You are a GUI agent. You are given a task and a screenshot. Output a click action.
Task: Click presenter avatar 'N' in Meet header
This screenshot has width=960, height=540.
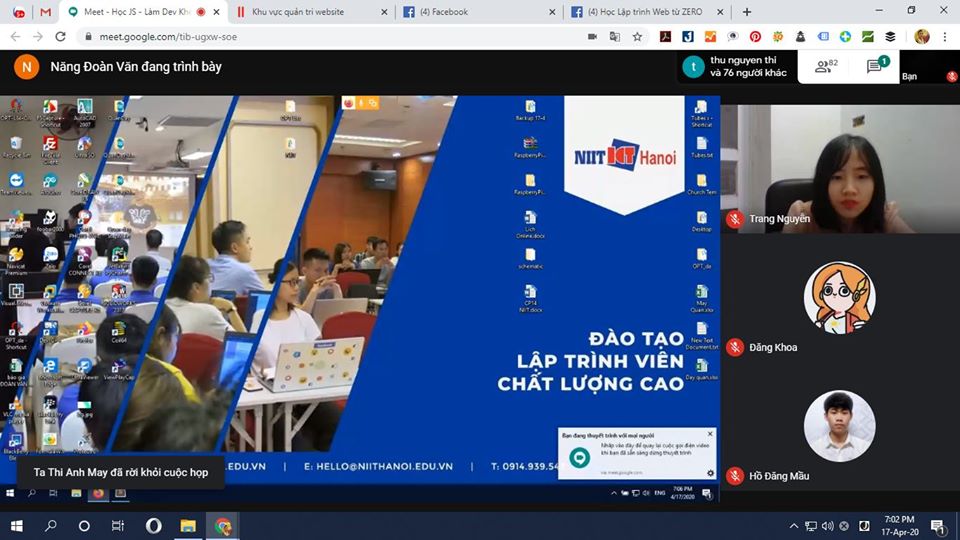(26, 67)
